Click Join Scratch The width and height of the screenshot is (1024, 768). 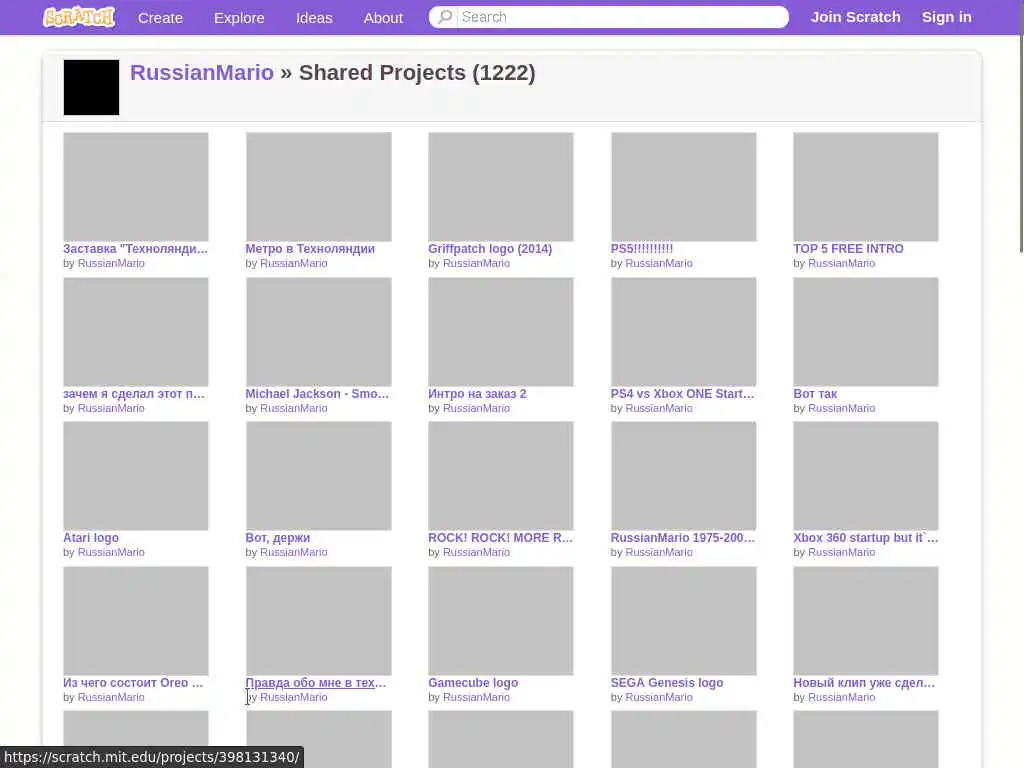[856, 17]
